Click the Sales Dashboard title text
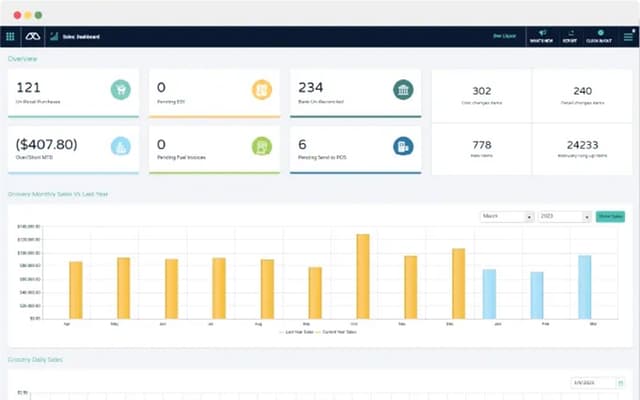The width and height of the screenshot is (640, 400). [x=81, y=37]
